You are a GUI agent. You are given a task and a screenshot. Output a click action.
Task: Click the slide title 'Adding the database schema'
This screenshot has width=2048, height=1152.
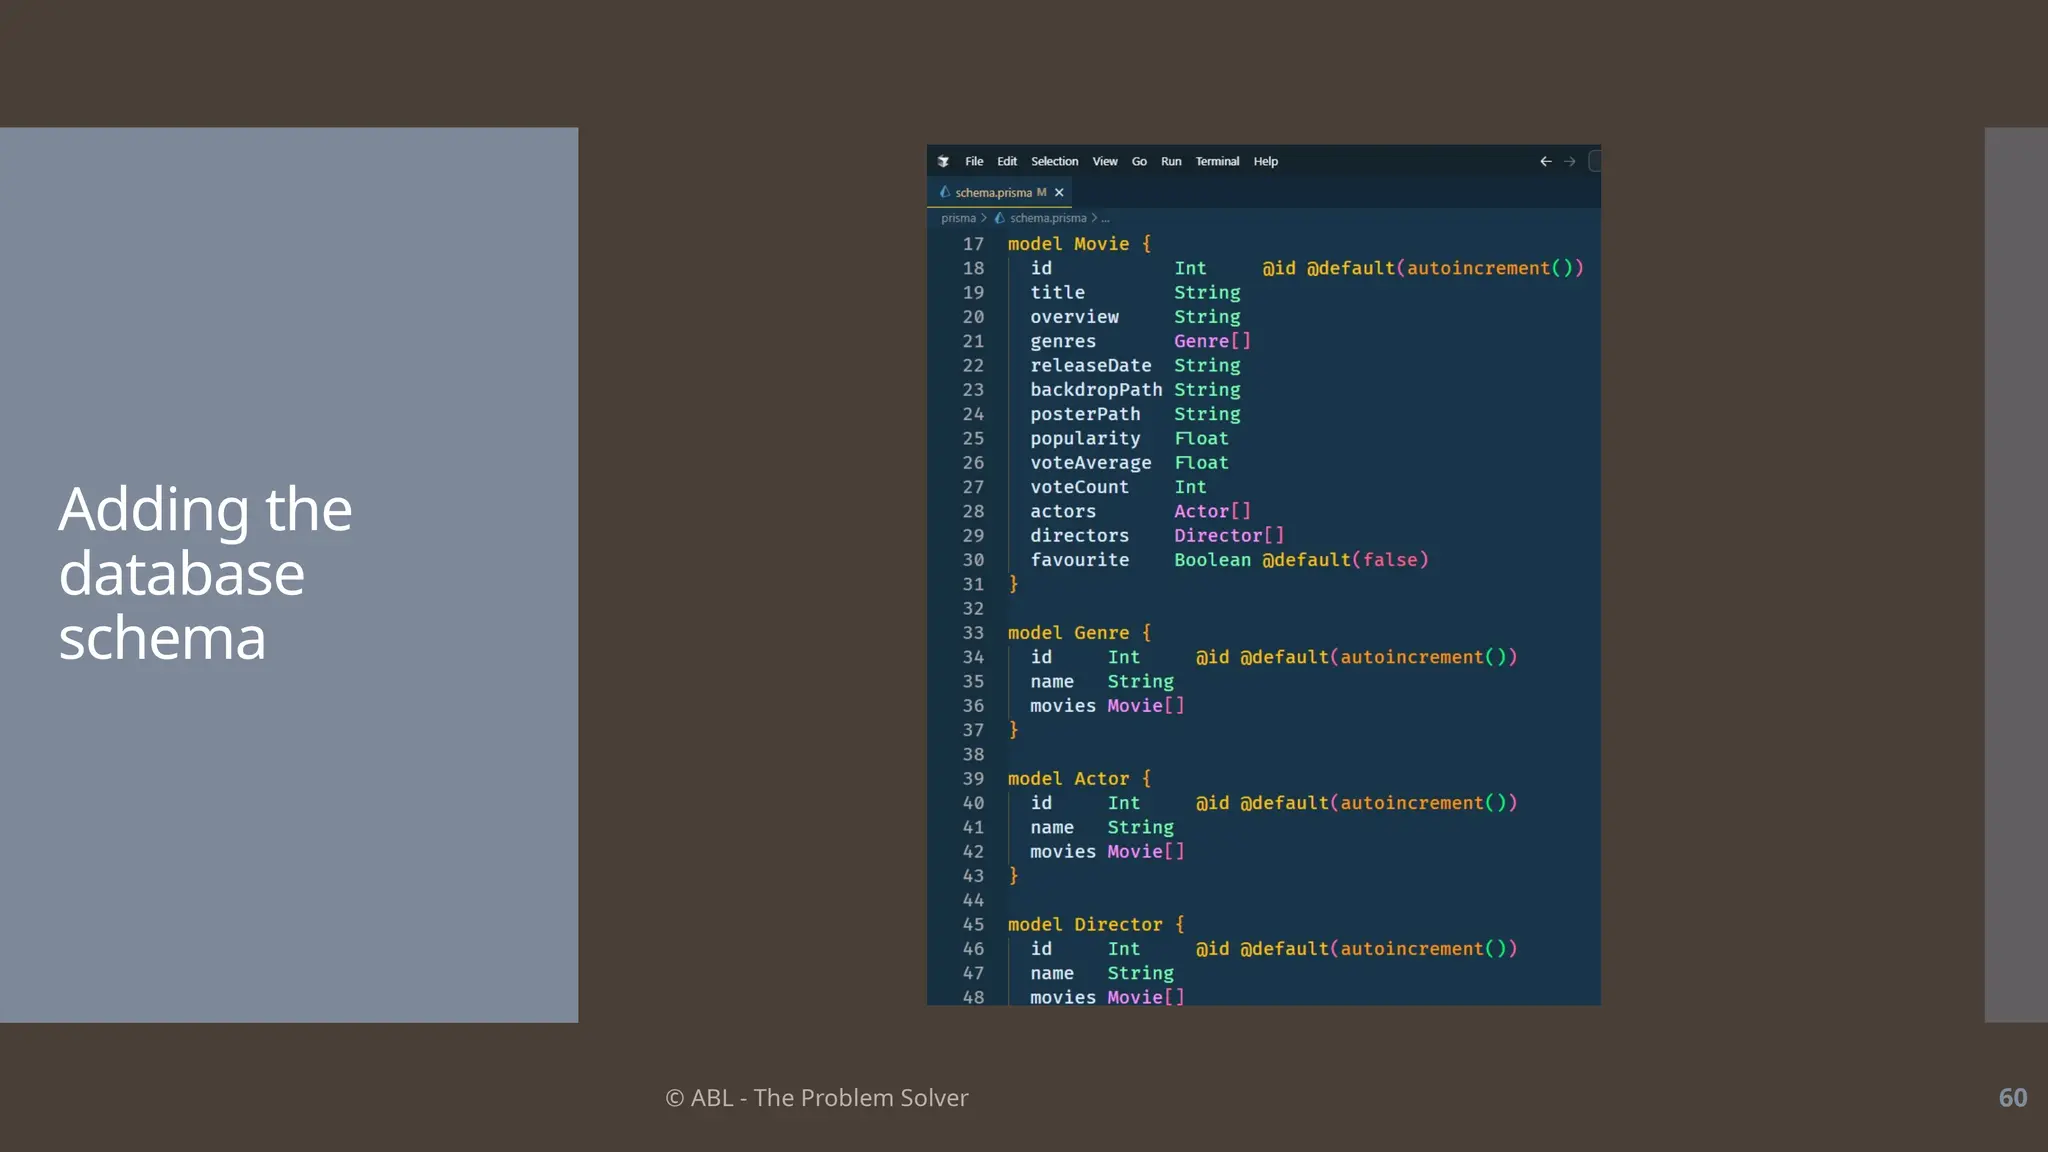pos(205,574)
